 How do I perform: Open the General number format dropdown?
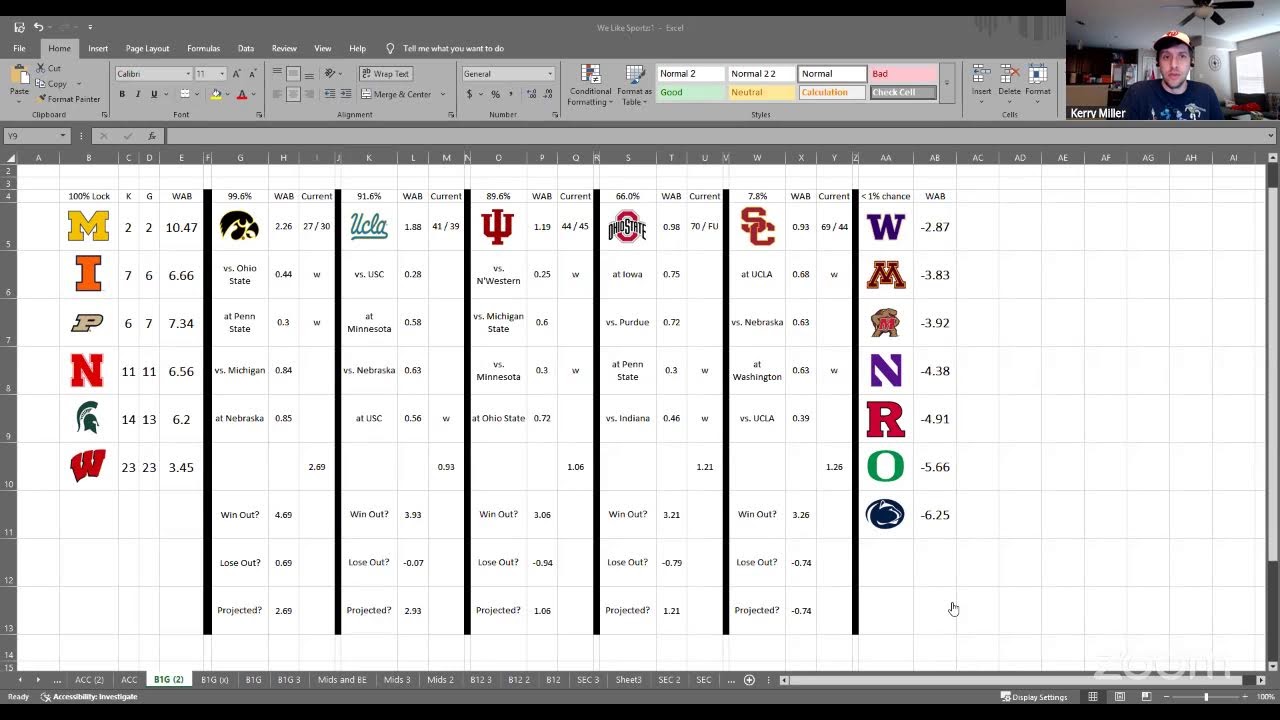click(x=549, y=74)
